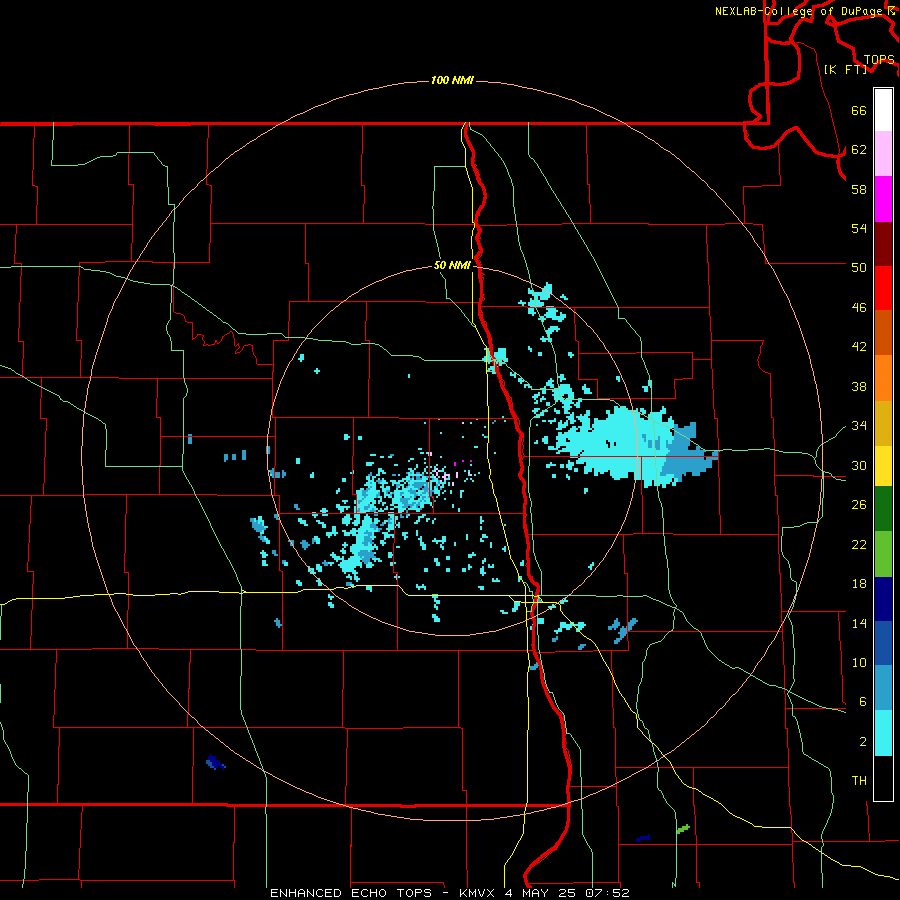Click the 62 value on the legend
Image resolution: width=900 pixels, height=900 pixels.
coord(859,150)
